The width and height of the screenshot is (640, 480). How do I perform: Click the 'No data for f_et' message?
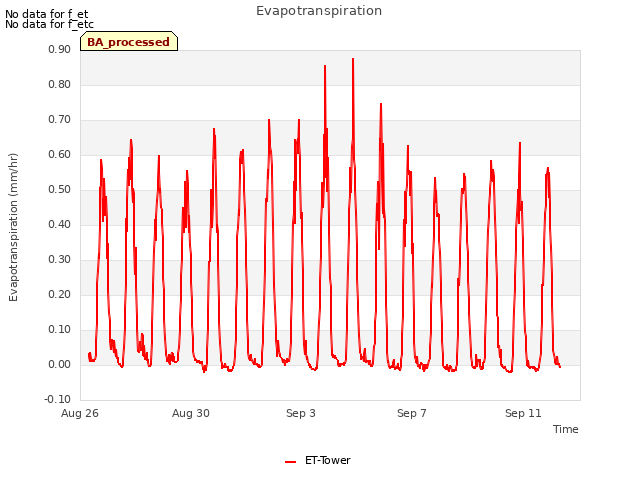tap(47, 14)
